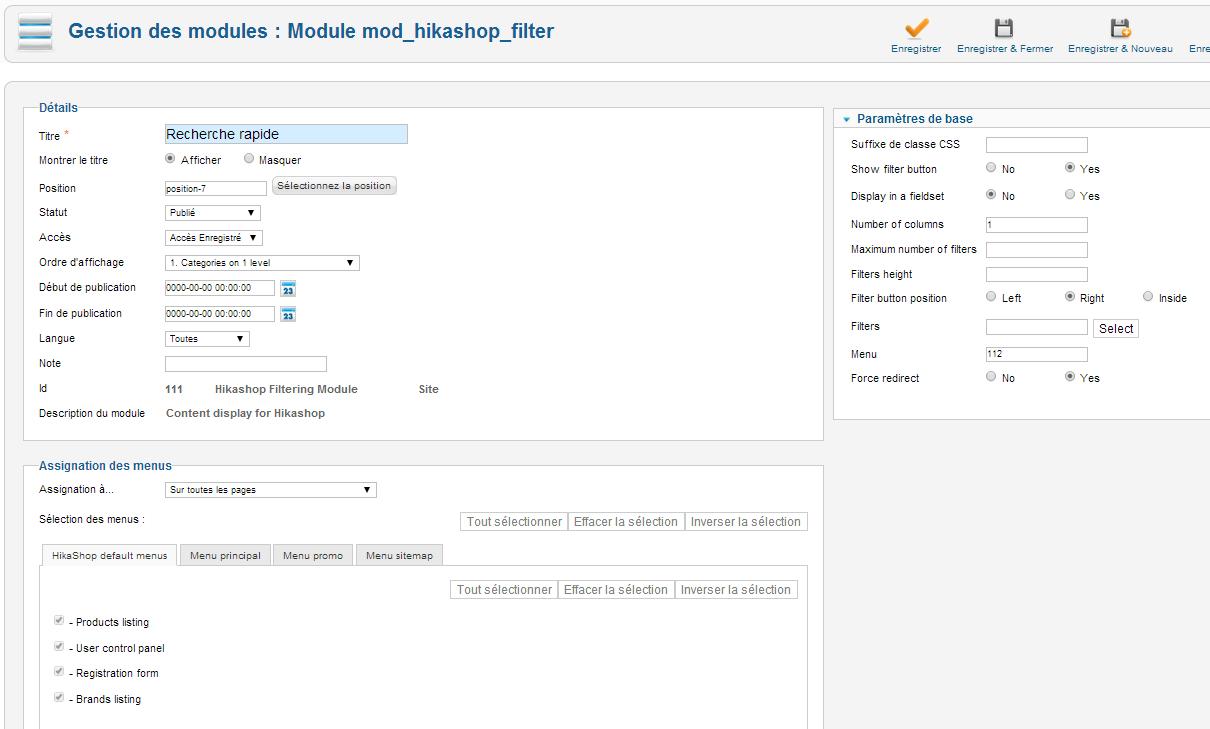Viewport: 1210px width, 729px height.
Task: Click the Sélectionnez la position button
Action: (x=334, y=186)
